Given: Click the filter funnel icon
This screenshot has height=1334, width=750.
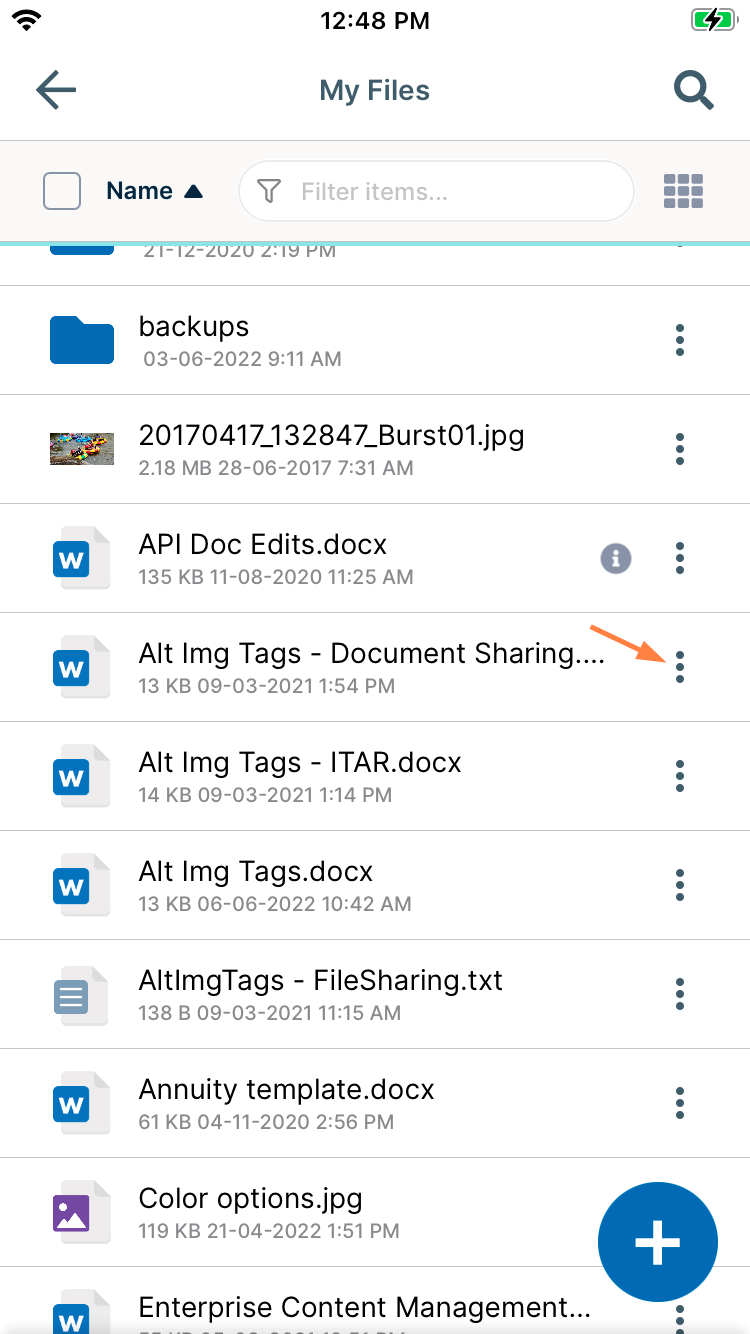Looking at the screenshot, I should pyautogui.click(x=269, y=191).
